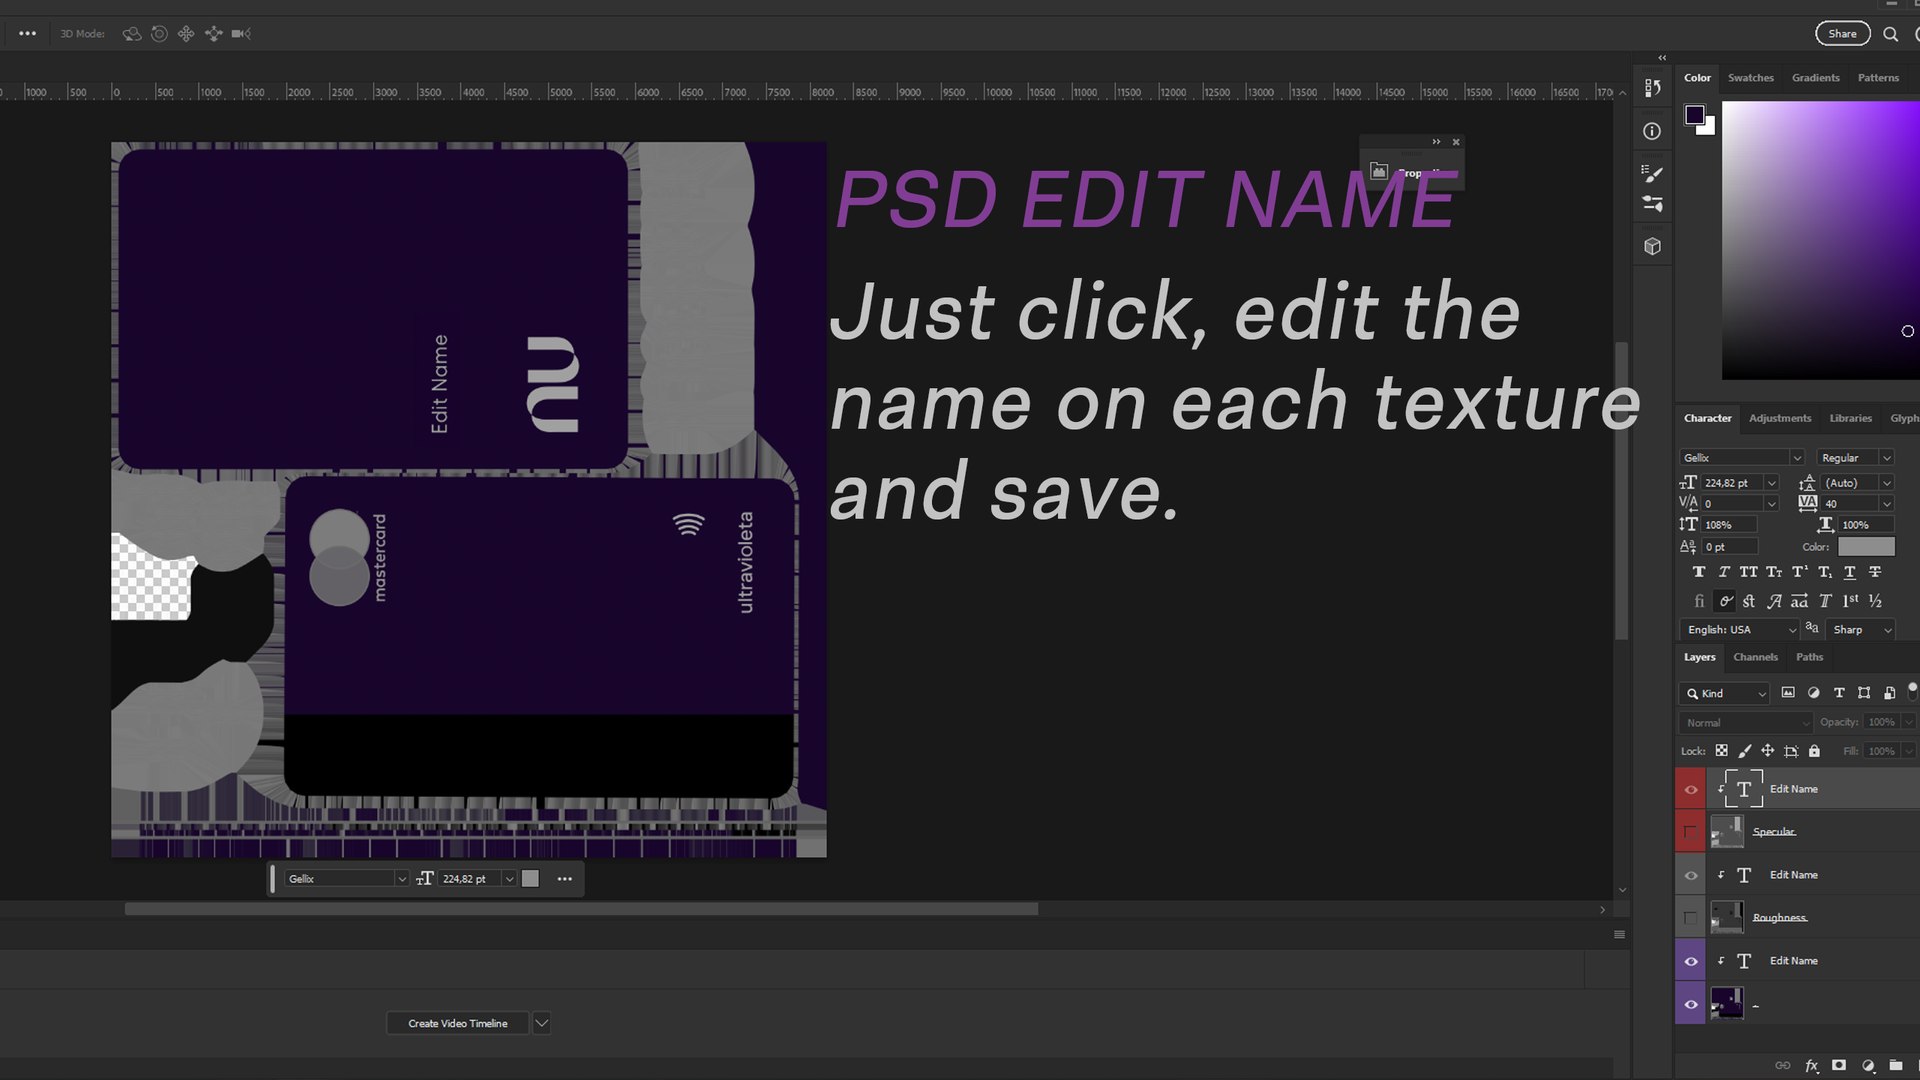
Task: Click the Share button
Action: (x=1842, y=34)
